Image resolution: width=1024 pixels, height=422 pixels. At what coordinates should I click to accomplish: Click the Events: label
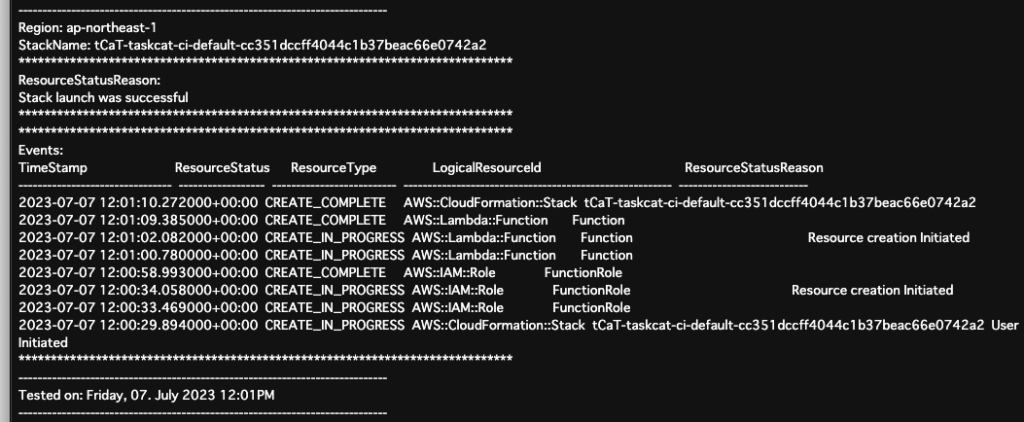pos(40,150)
